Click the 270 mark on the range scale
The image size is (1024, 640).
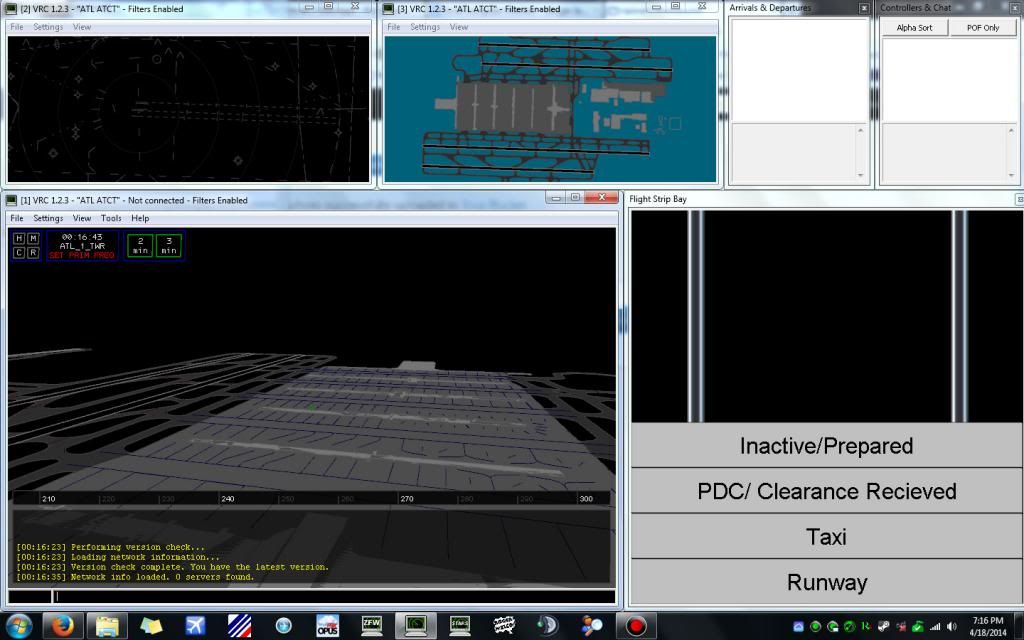coord(405,499)
